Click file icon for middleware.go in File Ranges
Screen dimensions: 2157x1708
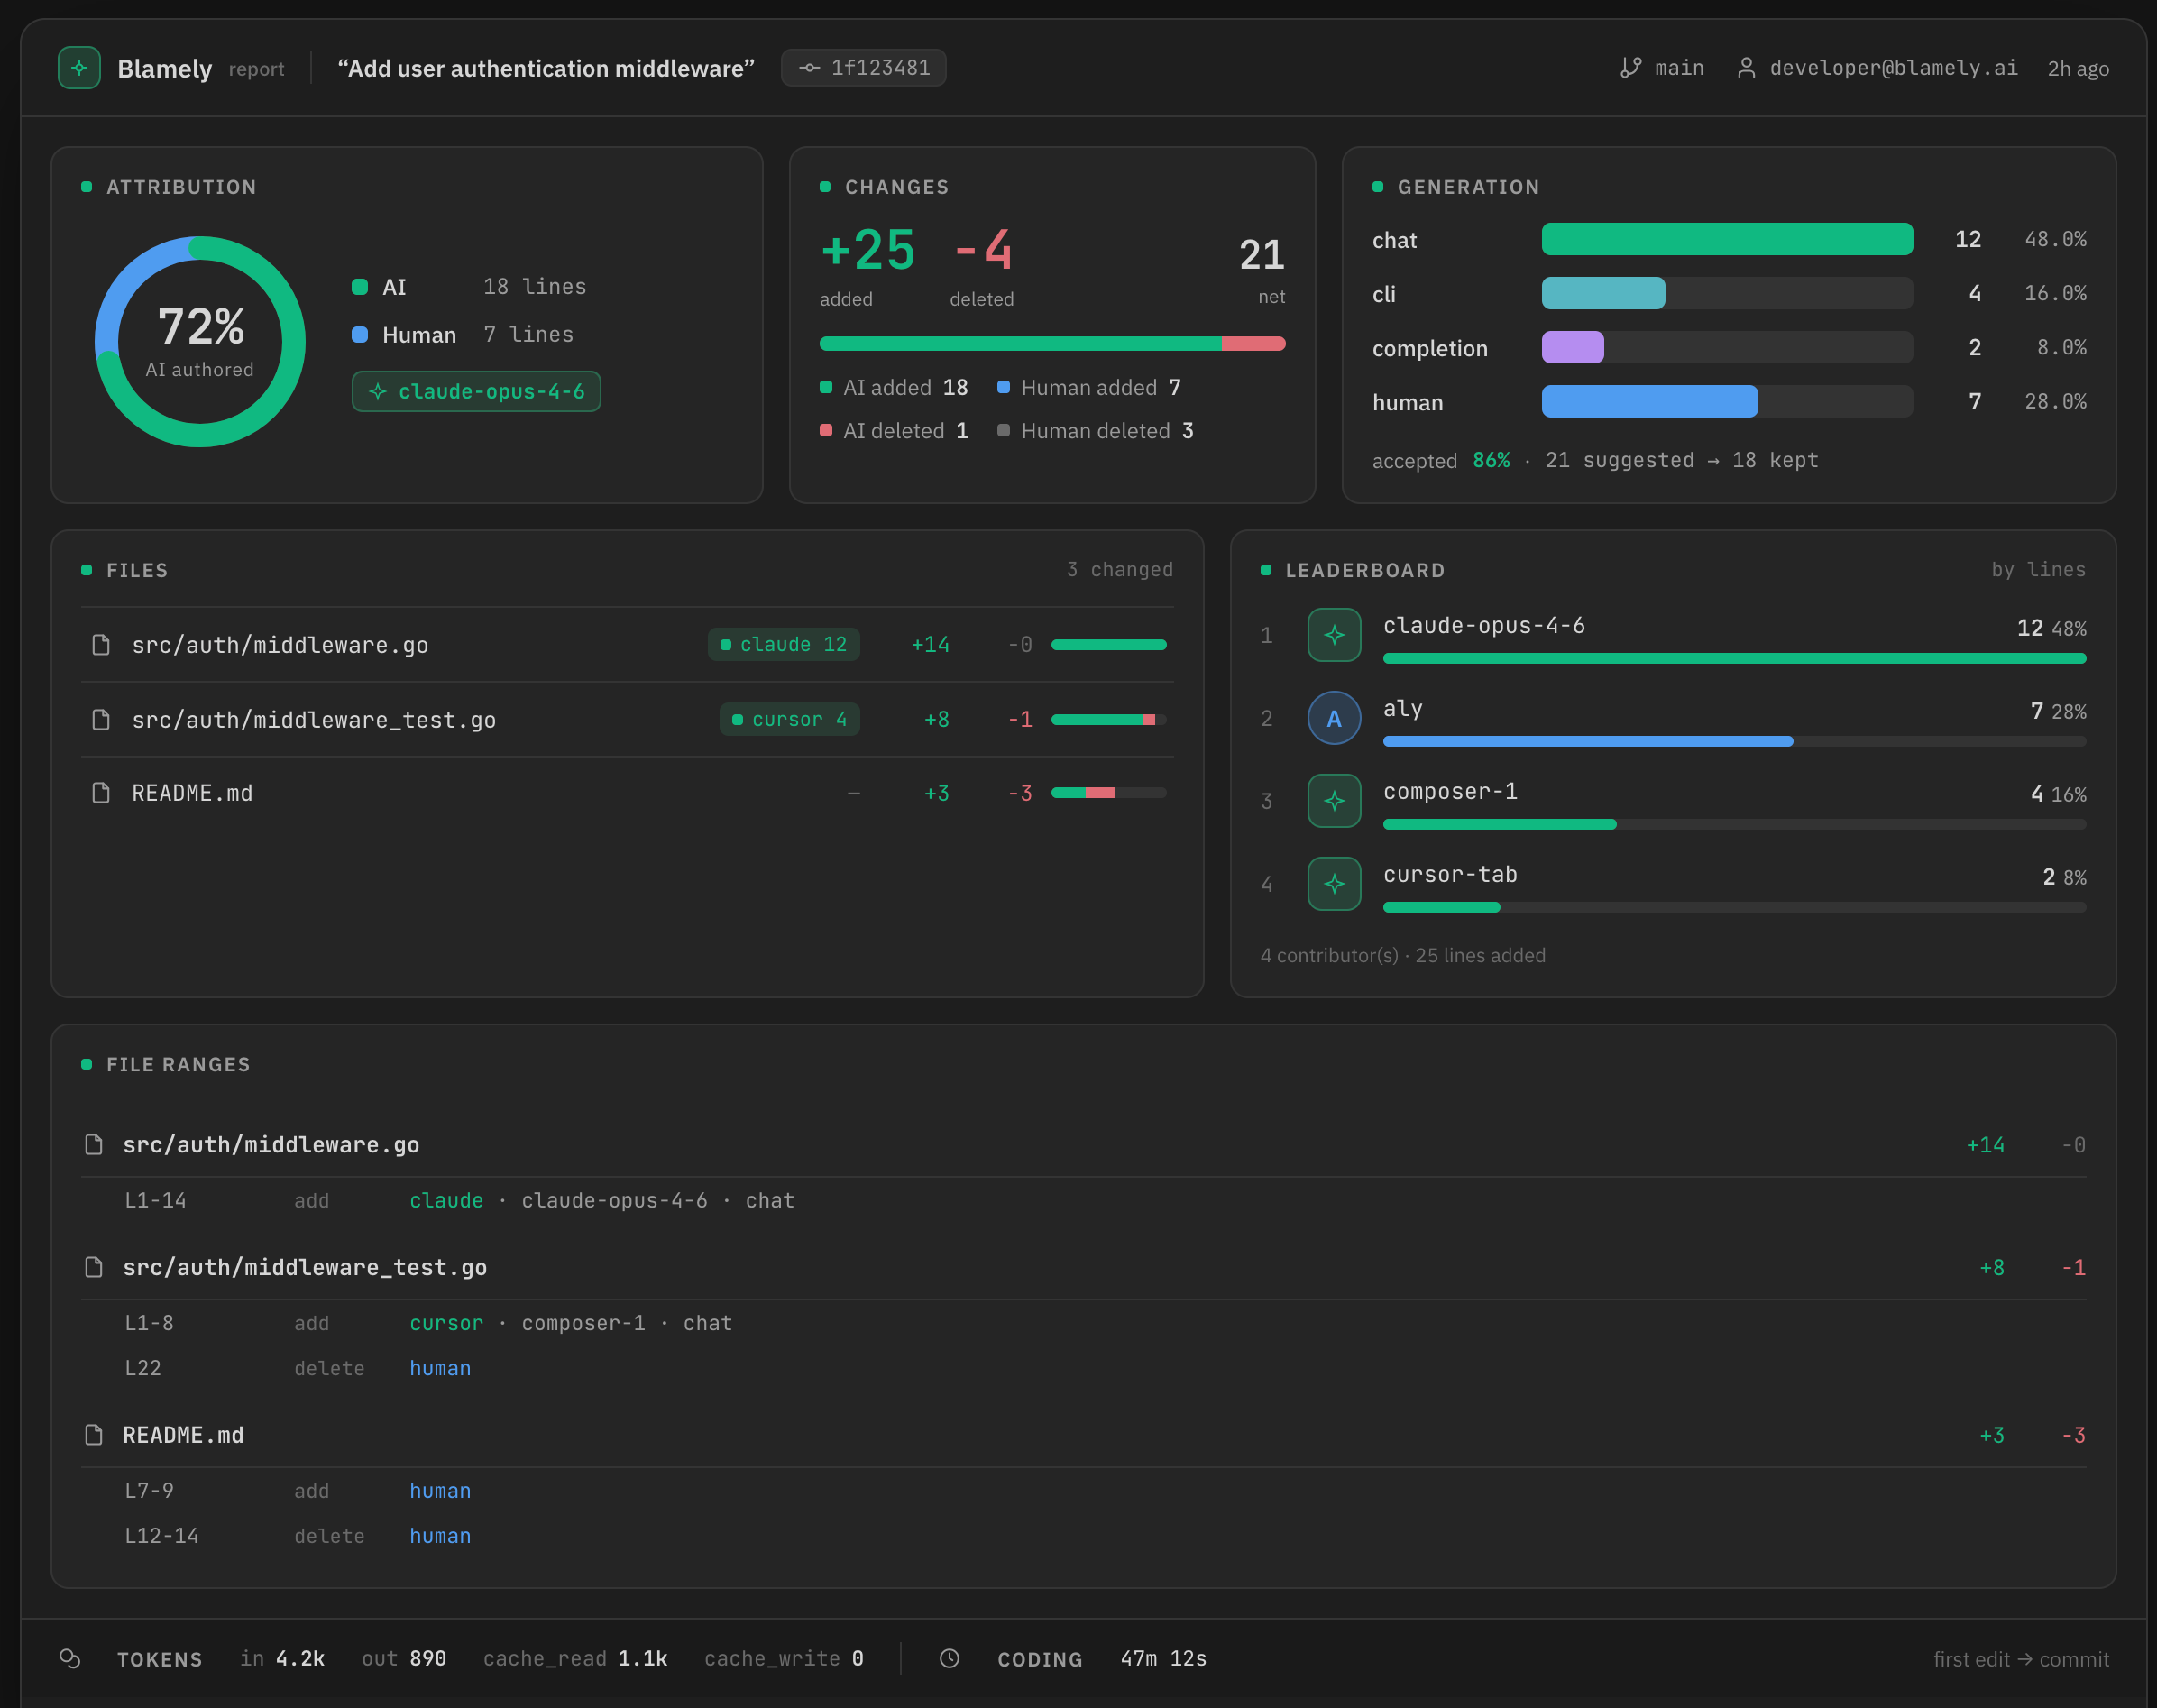[x=94, y=1144]
